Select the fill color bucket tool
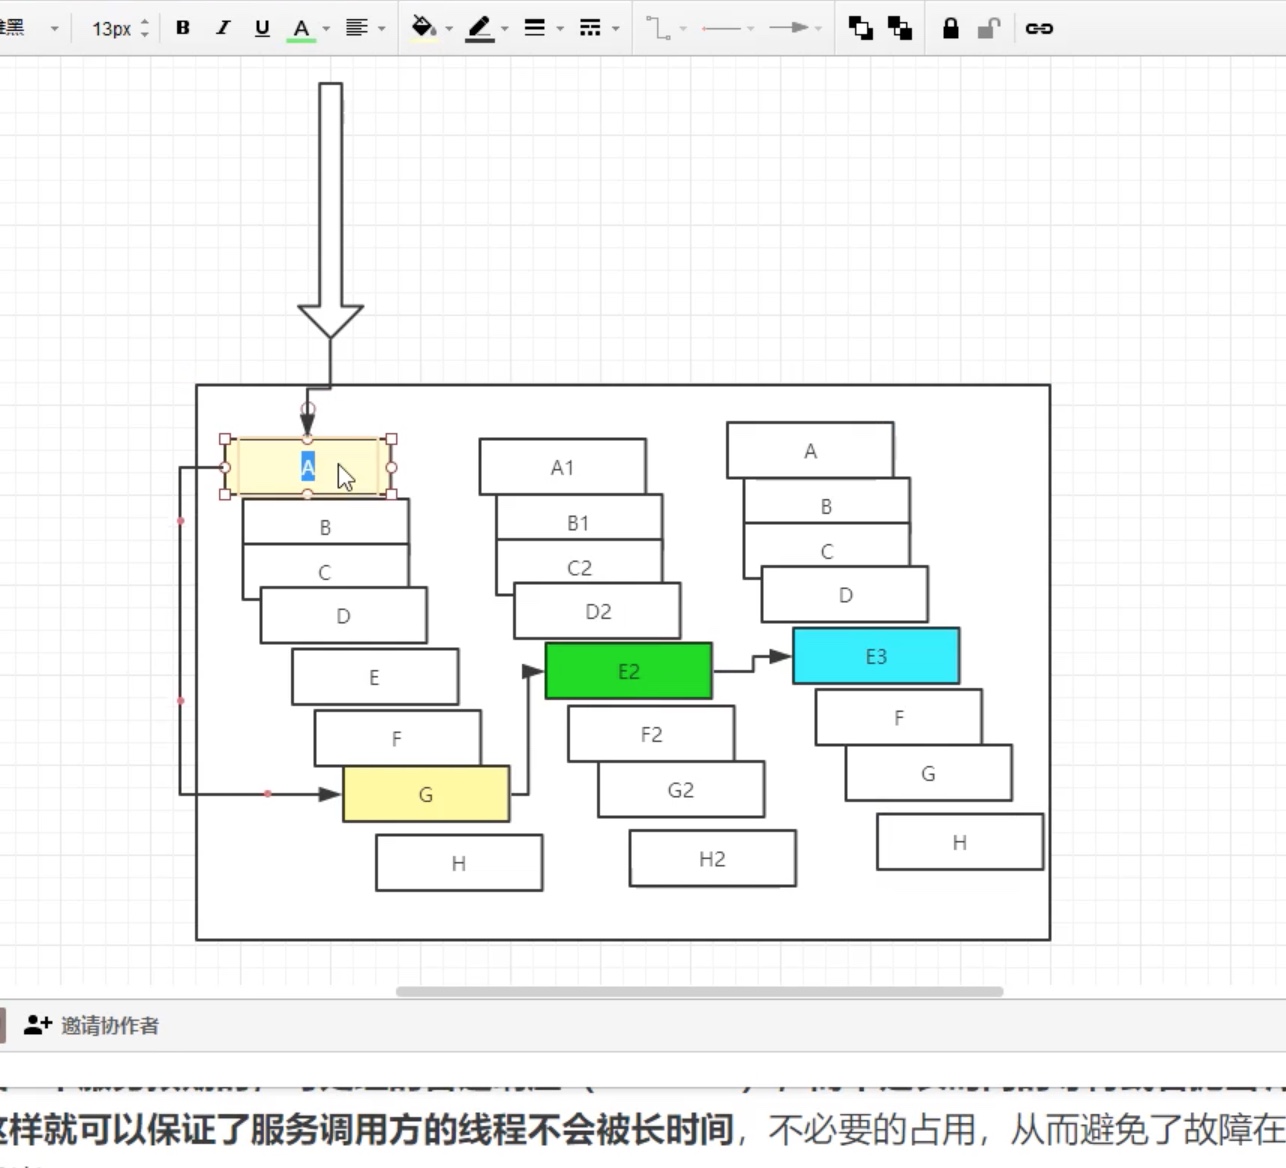1286x1168 pixels. [x=421, y=28]
